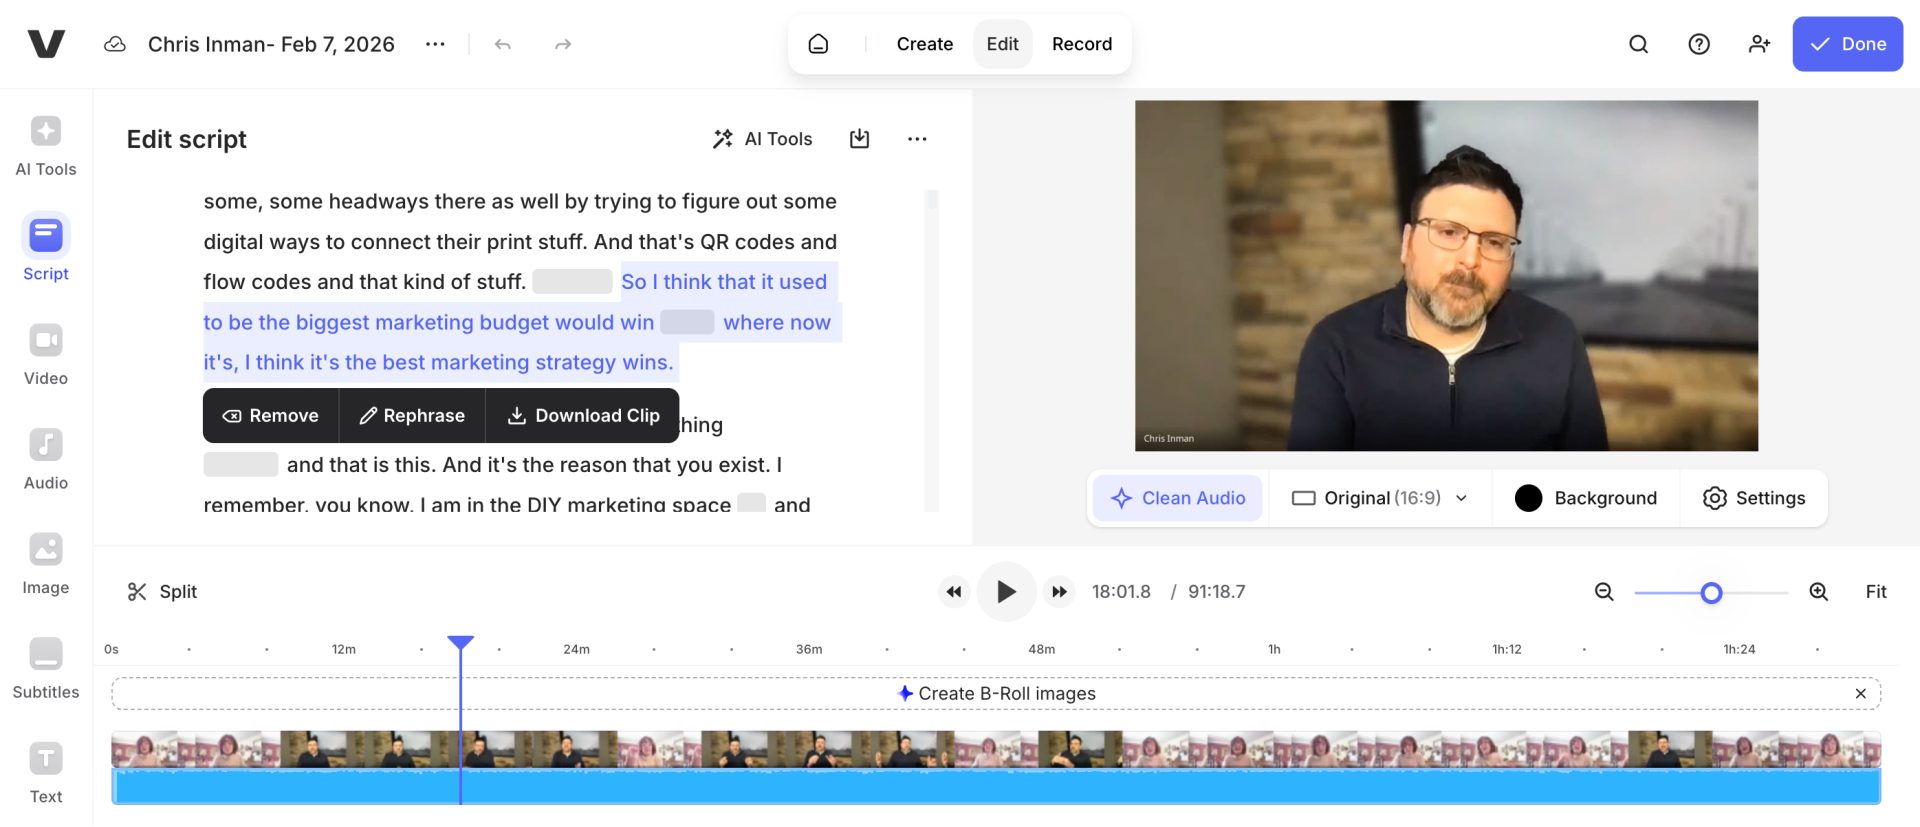Click the video thumbnail strip track
This screenshot has height=827, width=1920.
(996, 749)
